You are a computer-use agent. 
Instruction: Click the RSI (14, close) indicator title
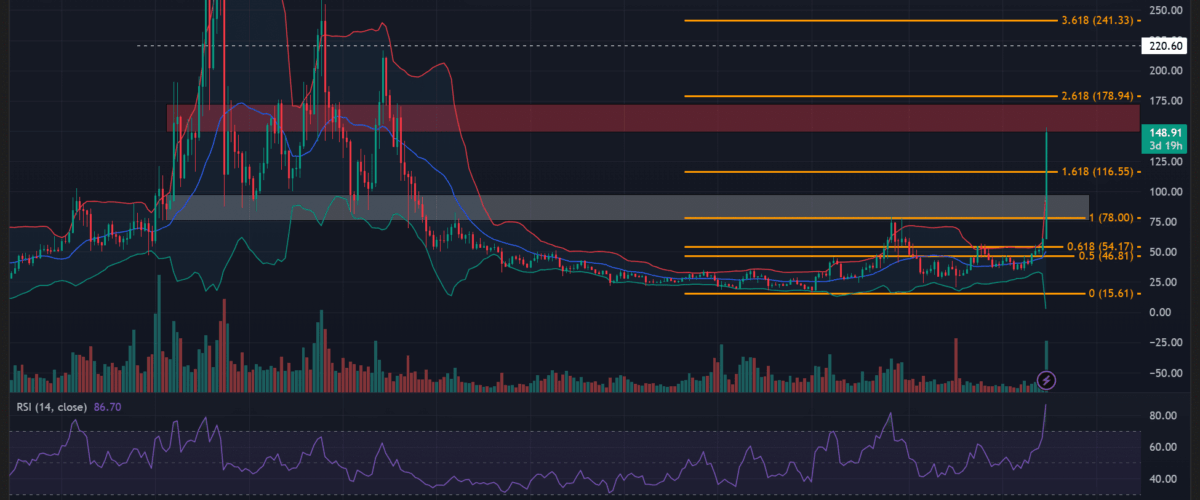[51, 408]
